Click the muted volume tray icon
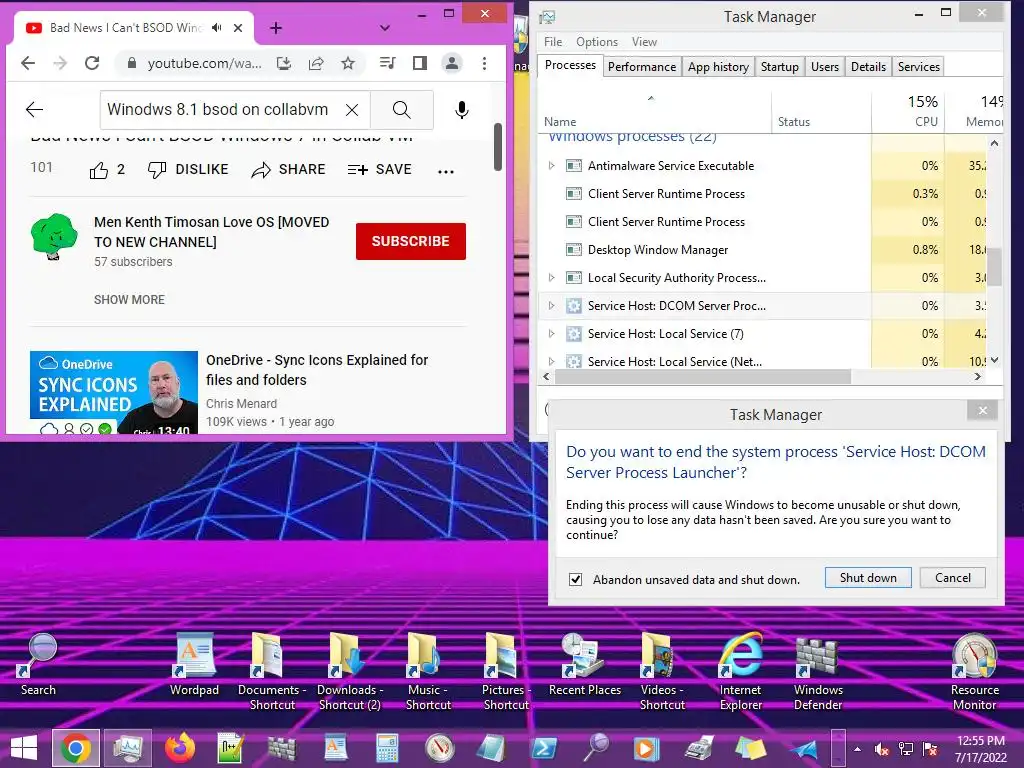 coord(882,749)
